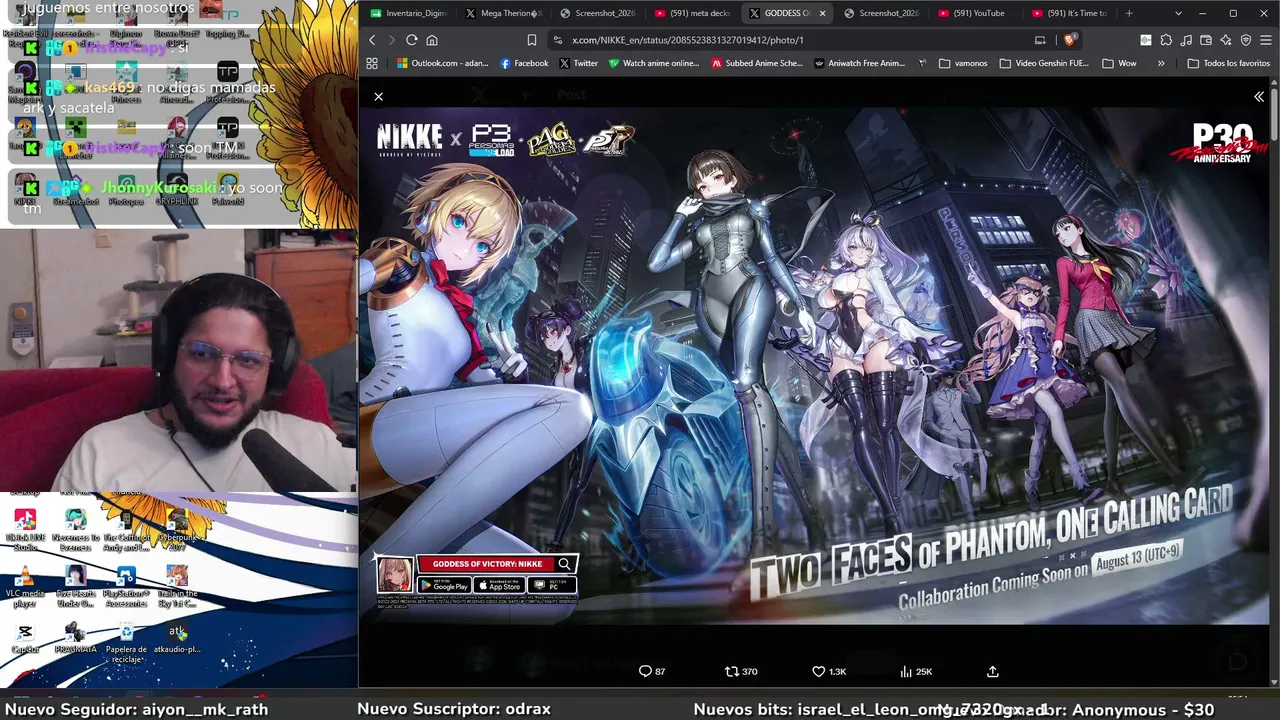Close the GODDESS OF VICTORY tab

click(x=822, y=13)
